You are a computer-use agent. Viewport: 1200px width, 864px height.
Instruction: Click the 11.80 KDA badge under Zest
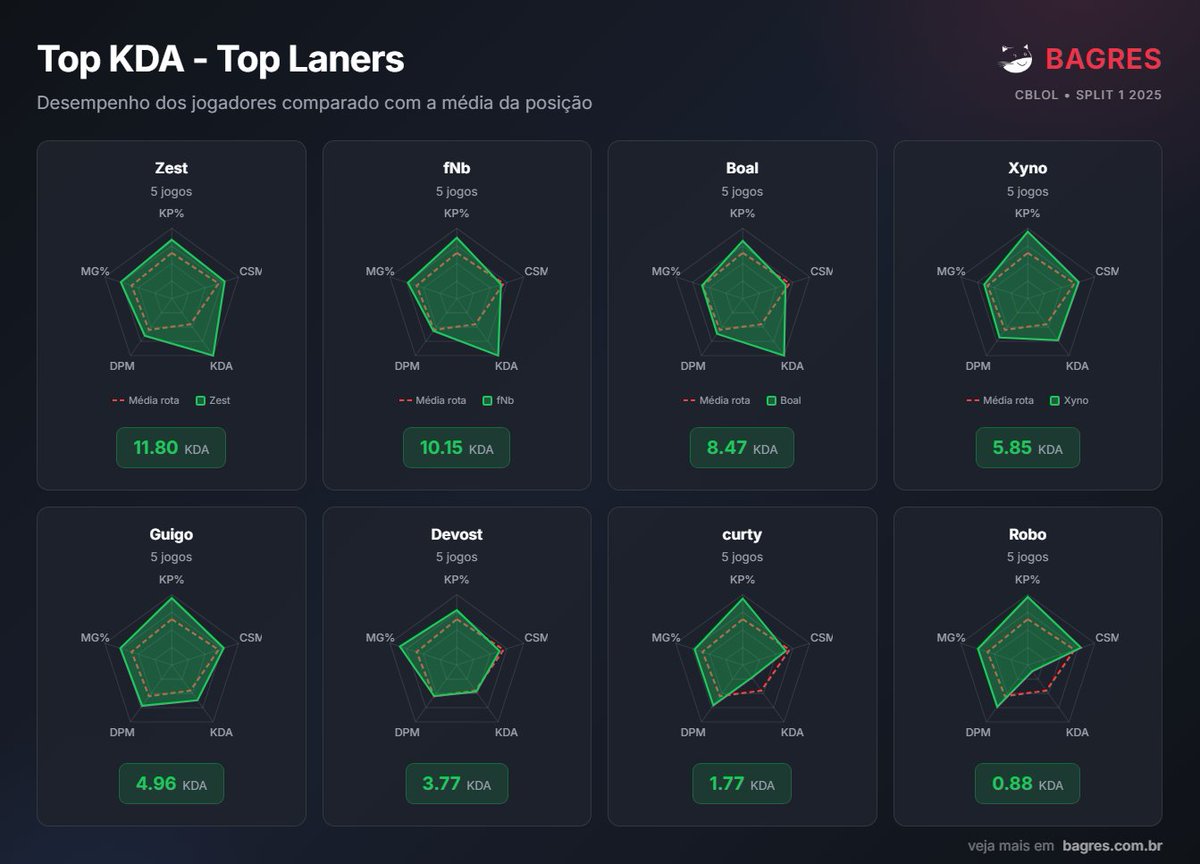171,447
